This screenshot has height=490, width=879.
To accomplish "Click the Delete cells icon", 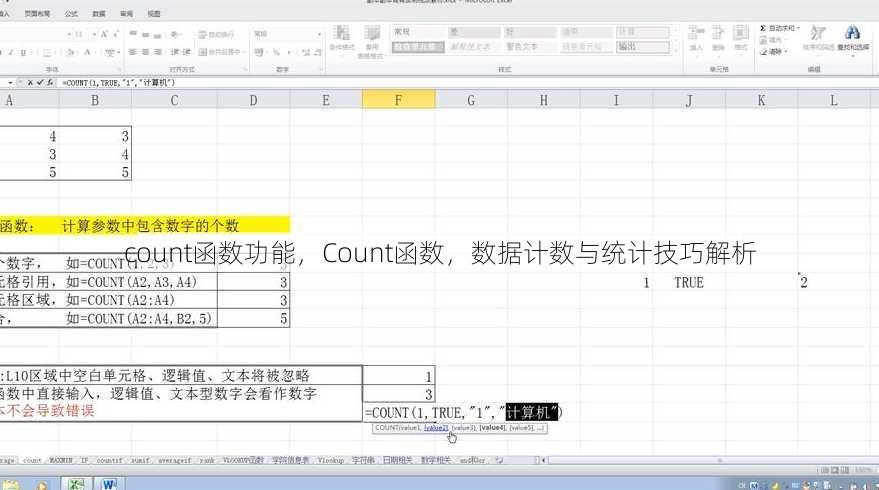I will (718, 33).
